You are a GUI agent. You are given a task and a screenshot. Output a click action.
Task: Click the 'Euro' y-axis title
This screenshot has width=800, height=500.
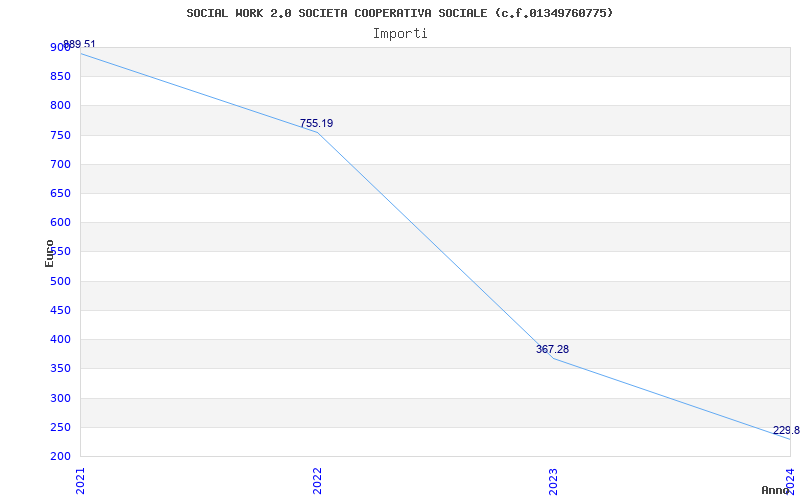click(49, 254)
